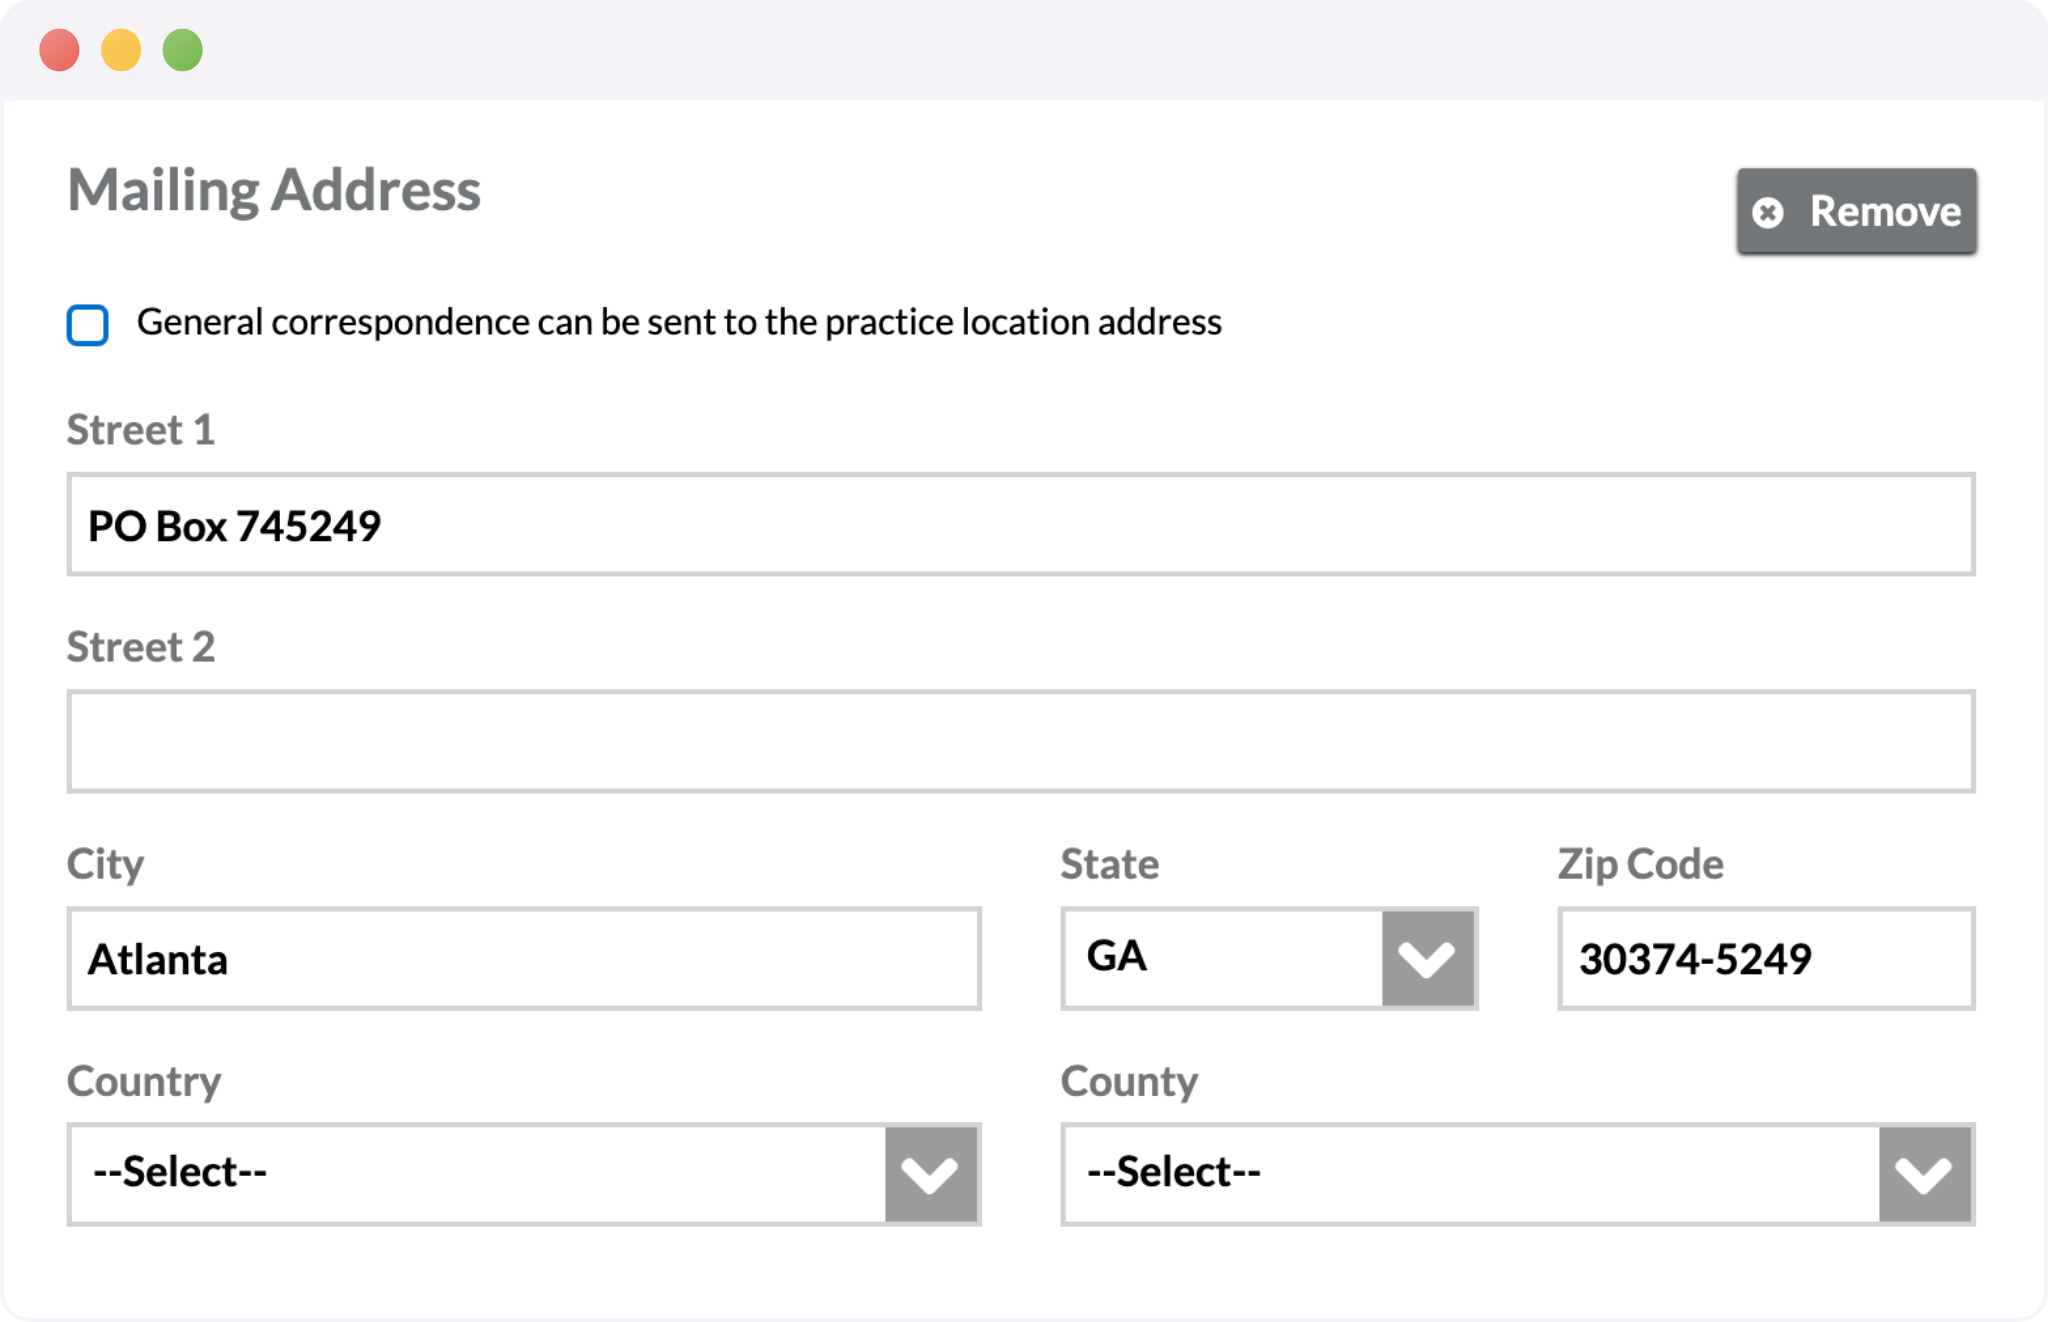Click the Zip Code label
Image resolution: width=2048 pixels, height=1322 pixels.
(1640, 864)
